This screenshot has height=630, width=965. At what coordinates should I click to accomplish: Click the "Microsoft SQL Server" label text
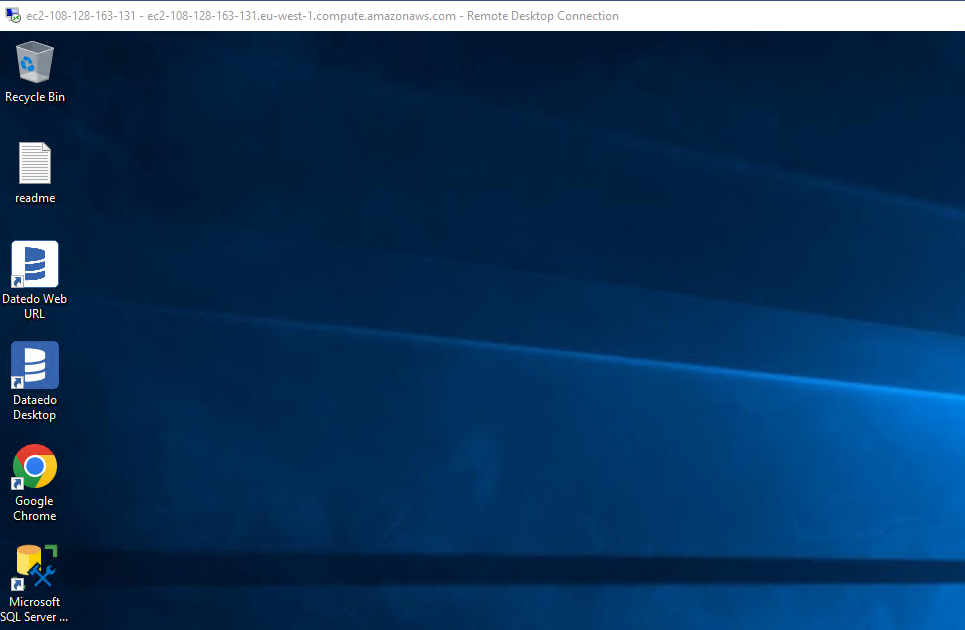[x=35, y=609]
